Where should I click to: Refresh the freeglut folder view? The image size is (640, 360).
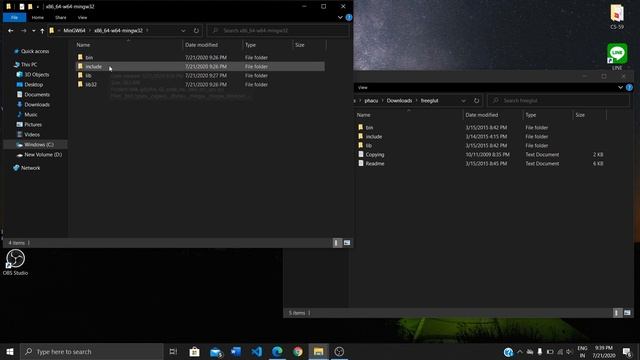476,101
